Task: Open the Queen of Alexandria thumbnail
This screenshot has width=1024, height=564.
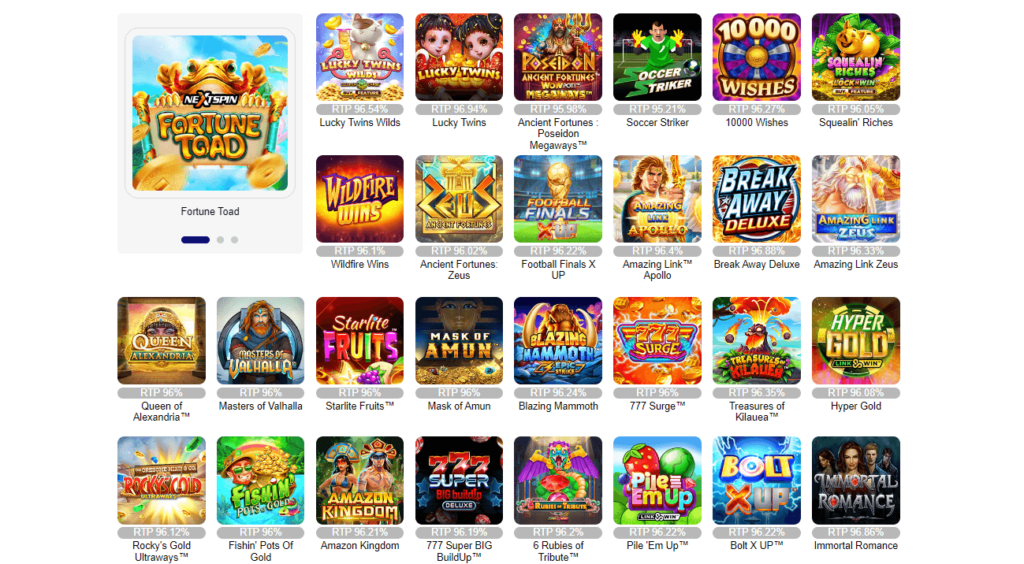Action: pyautogui.click(x=161, y=341)
